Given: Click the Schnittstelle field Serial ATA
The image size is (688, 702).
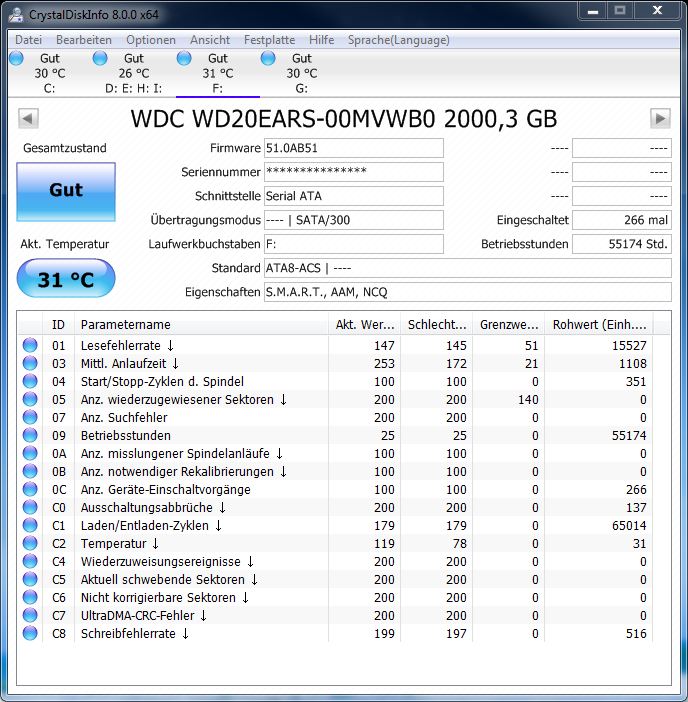Looking at the screenshot, I should coord(354,196).
